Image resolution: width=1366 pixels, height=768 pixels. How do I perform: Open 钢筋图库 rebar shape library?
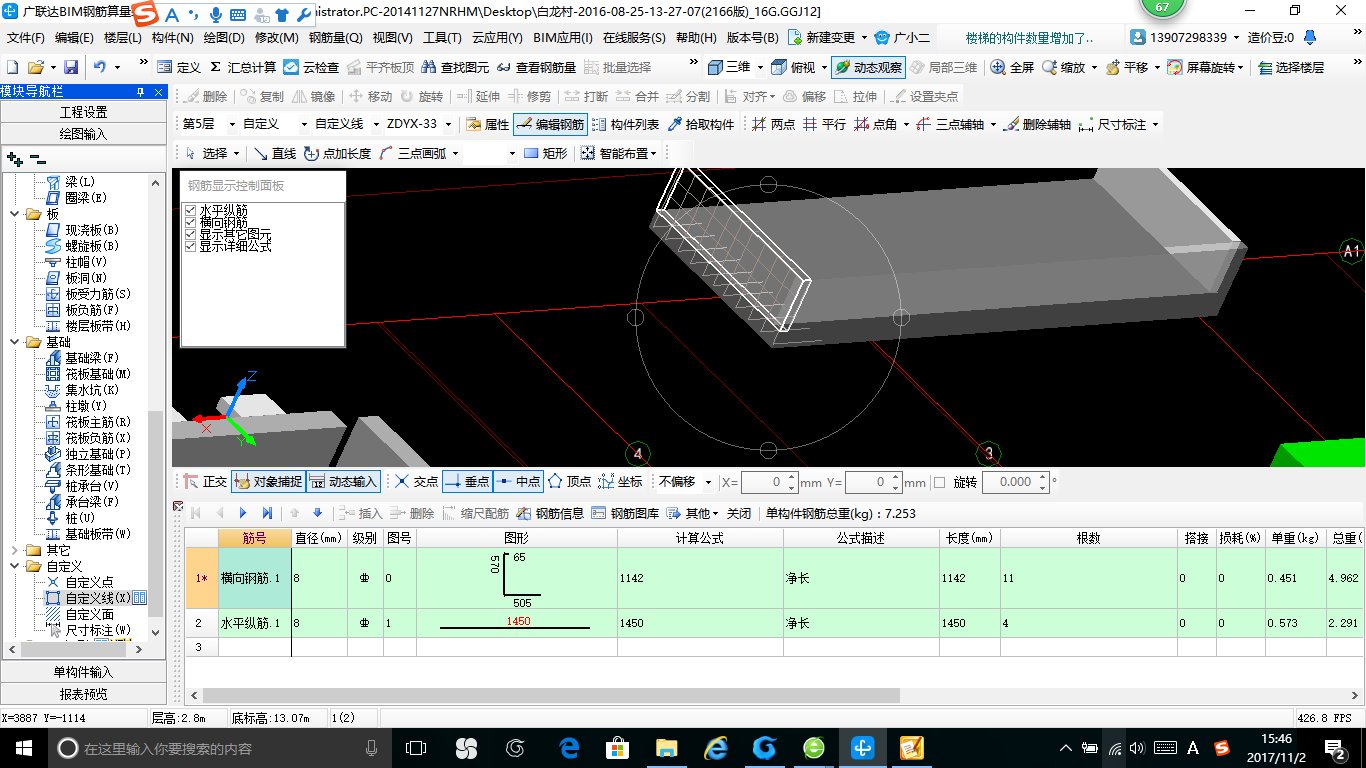point(625,513)
